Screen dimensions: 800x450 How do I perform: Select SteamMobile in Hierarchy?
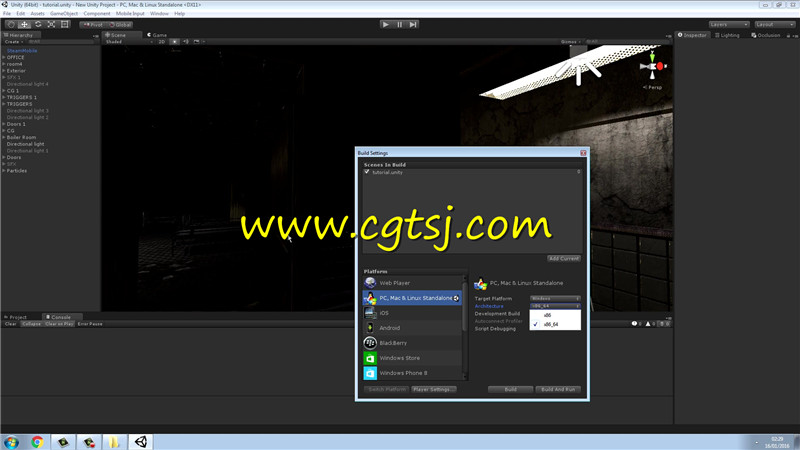(x=22, y=51)
